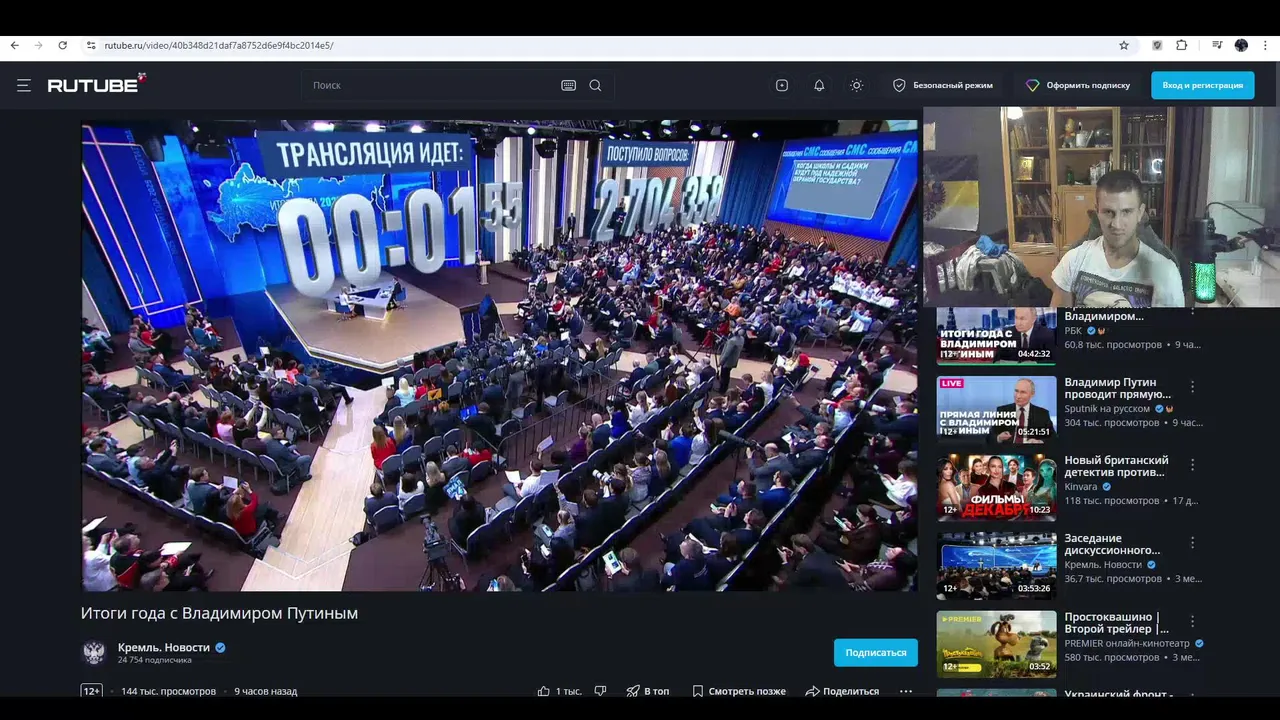Open the on-screen keyboard in search

(x=568, y=85)
